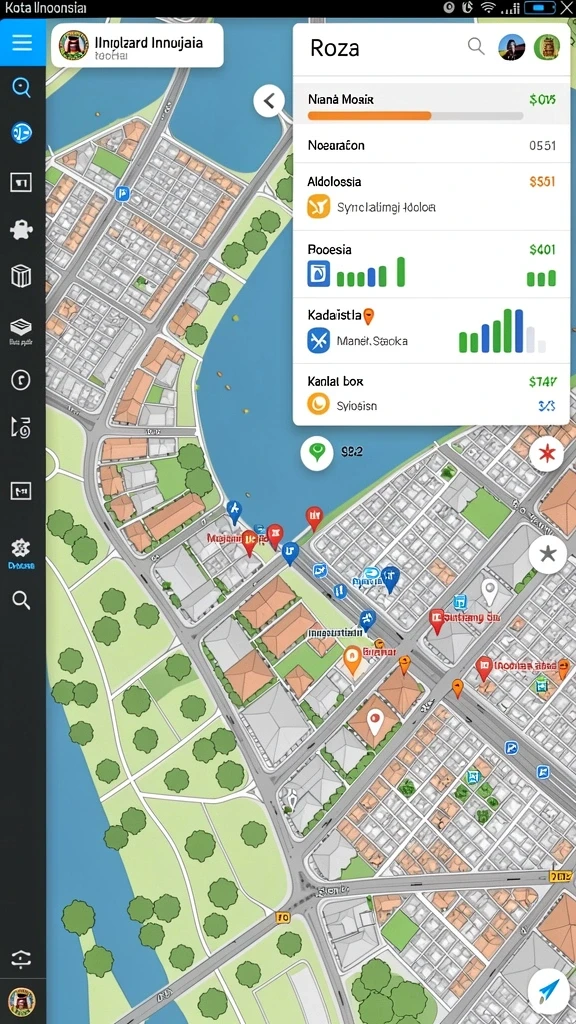Click the gray star favorite button
The width and height of the screenshot is (576, 1024).
click(x=547, y=555)
